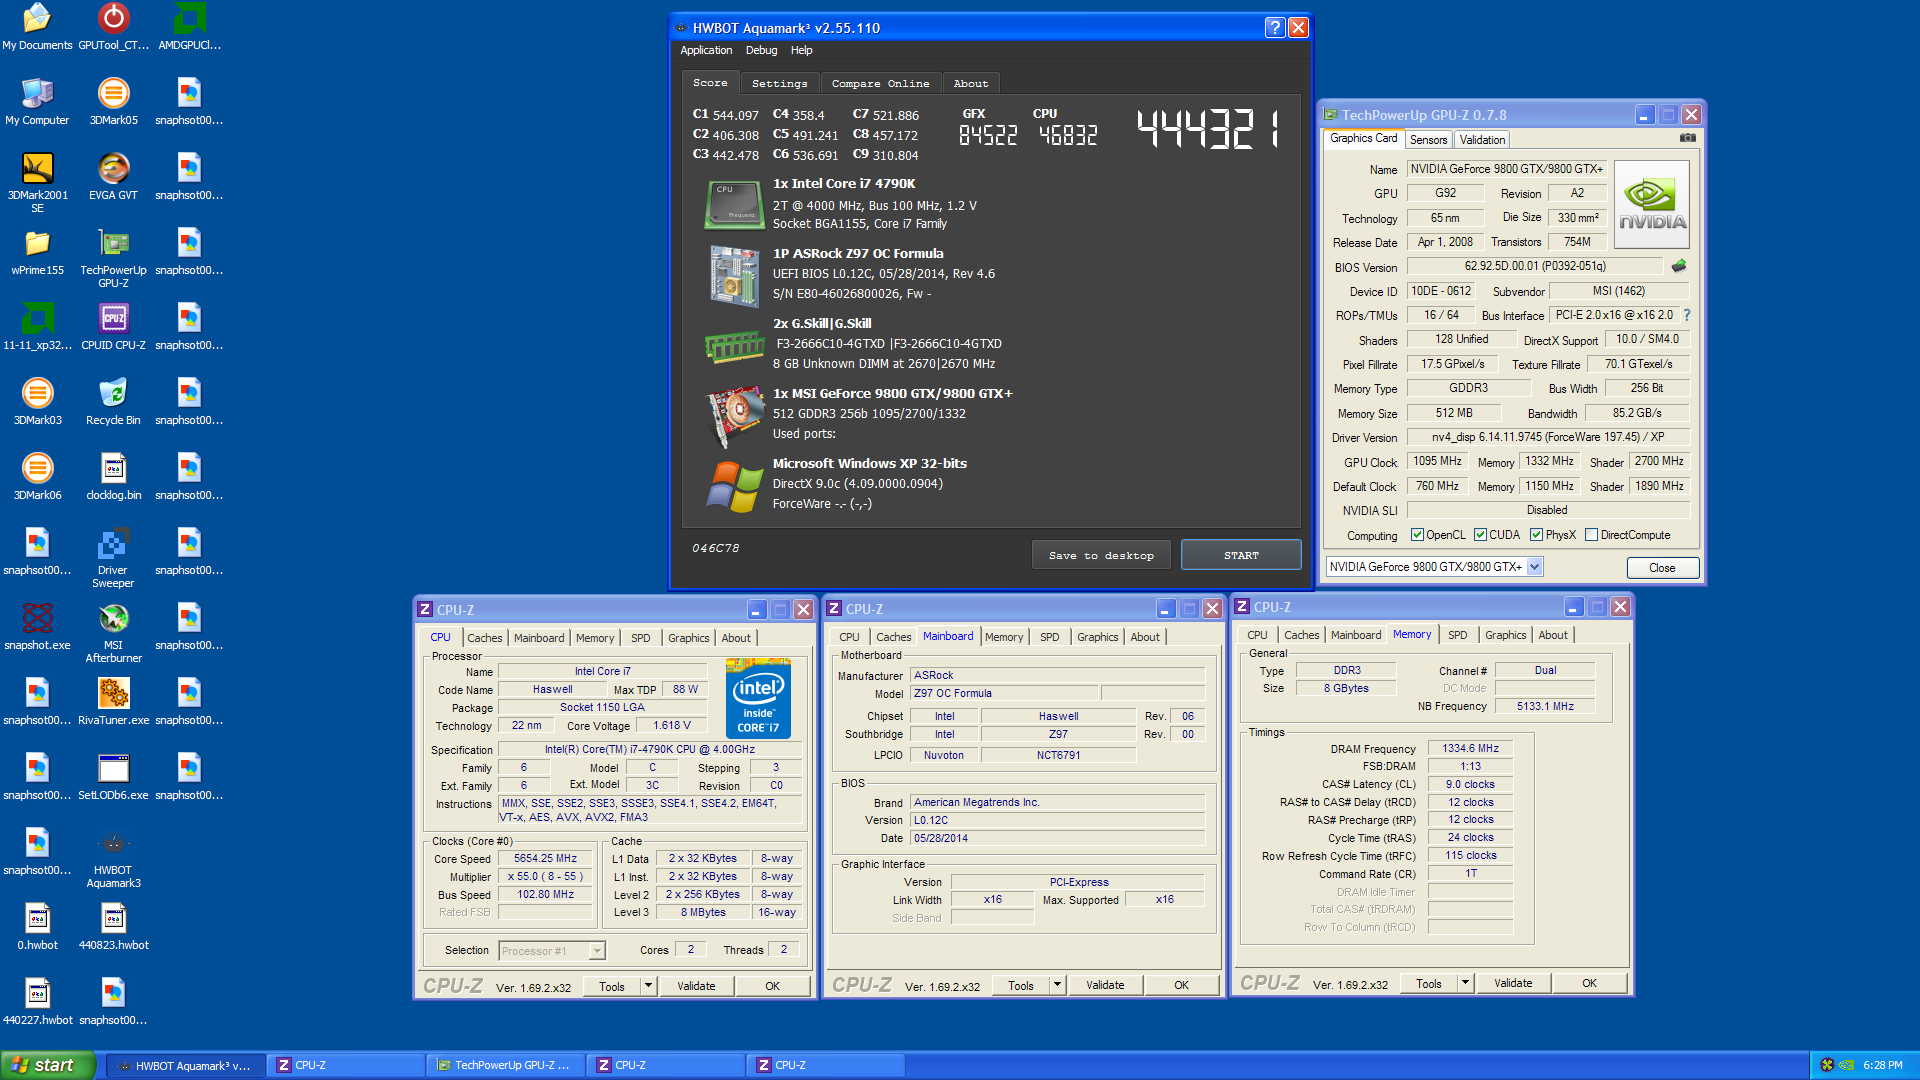Select the CPUID CPU-Z desktop shortcut
This screenshot has height=1080, width=1920.
click(x=113, y=327)
